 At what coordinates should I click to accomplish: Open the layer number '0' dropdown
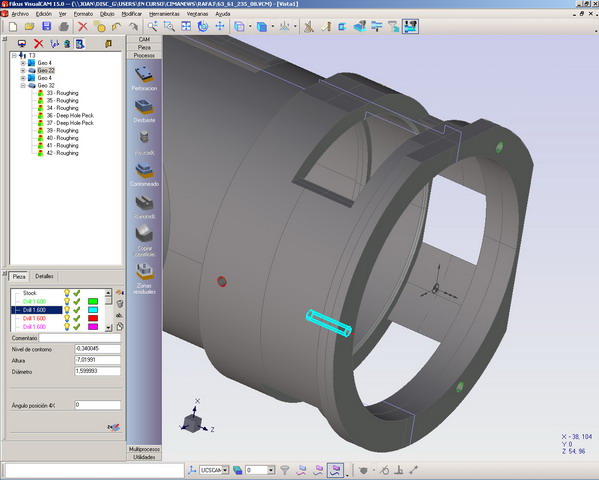point(271,470)
